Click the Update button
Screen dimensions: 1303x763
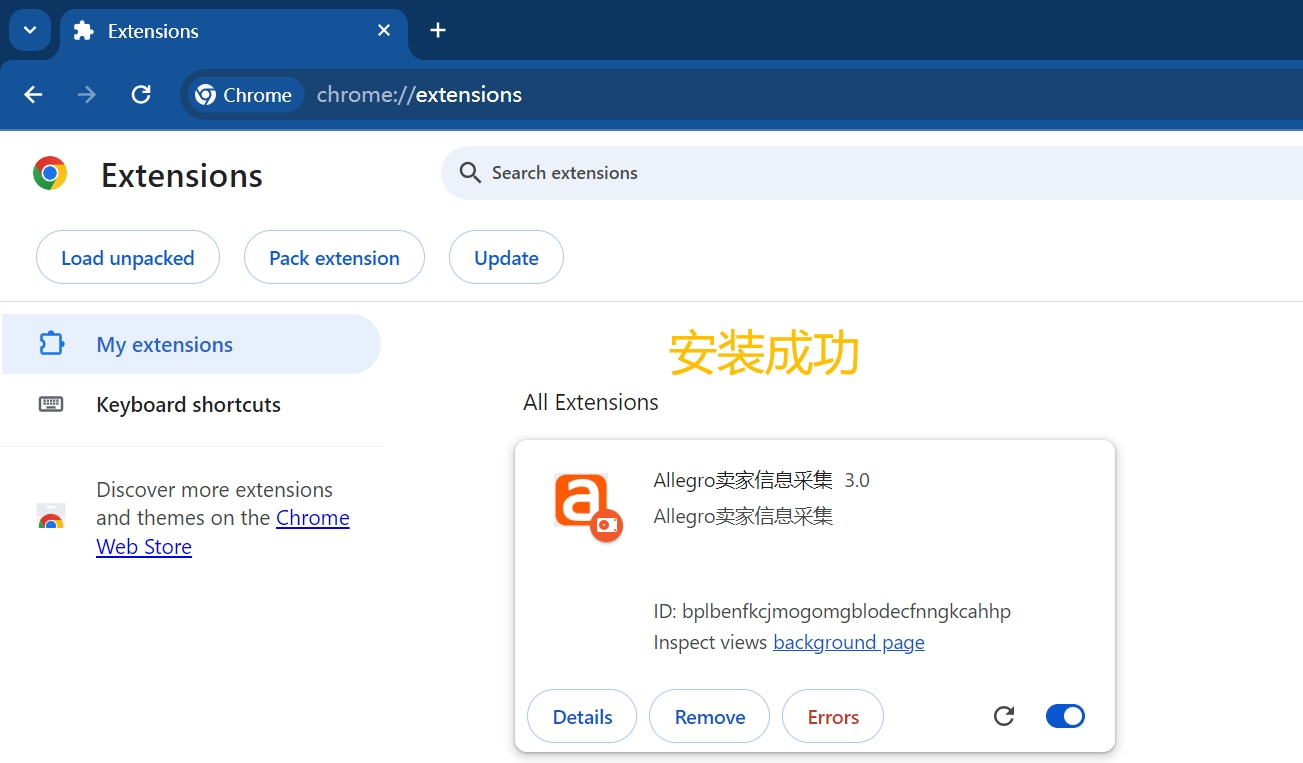click(x=506, y=258)
